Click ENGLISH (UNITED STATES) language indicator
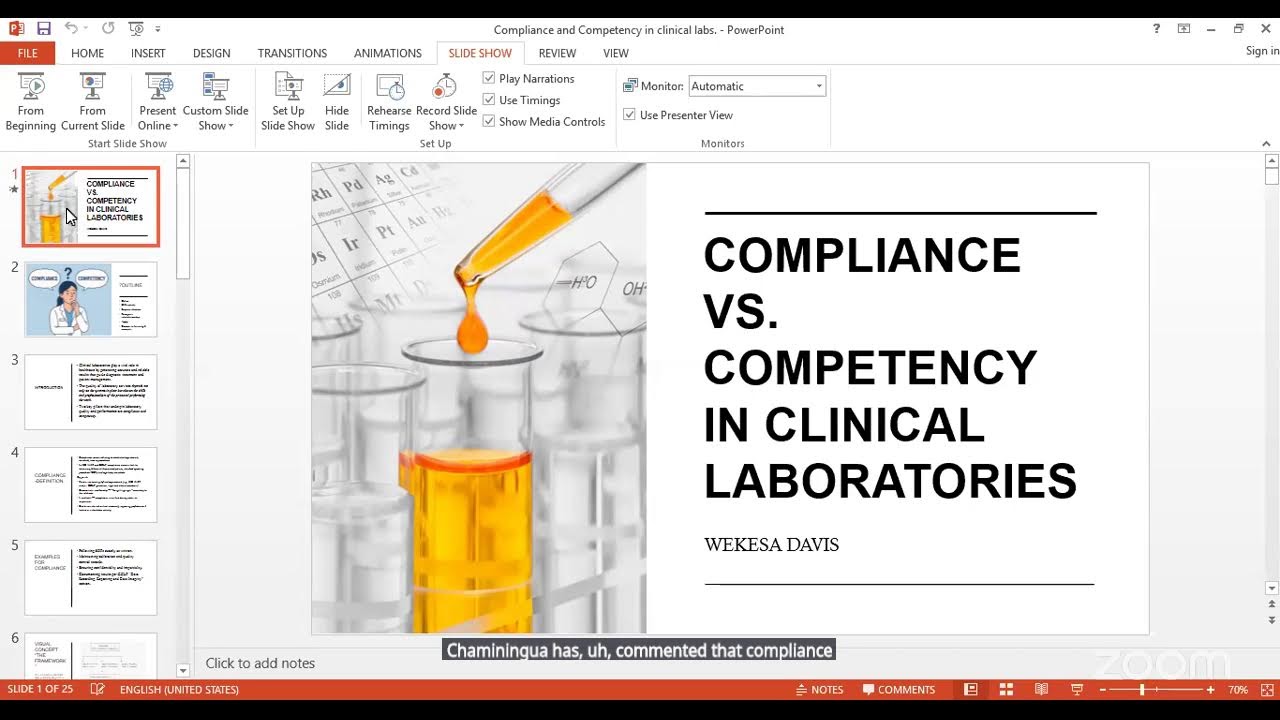This screenshot has width=1280, height=720. click(x=179, y=690)
